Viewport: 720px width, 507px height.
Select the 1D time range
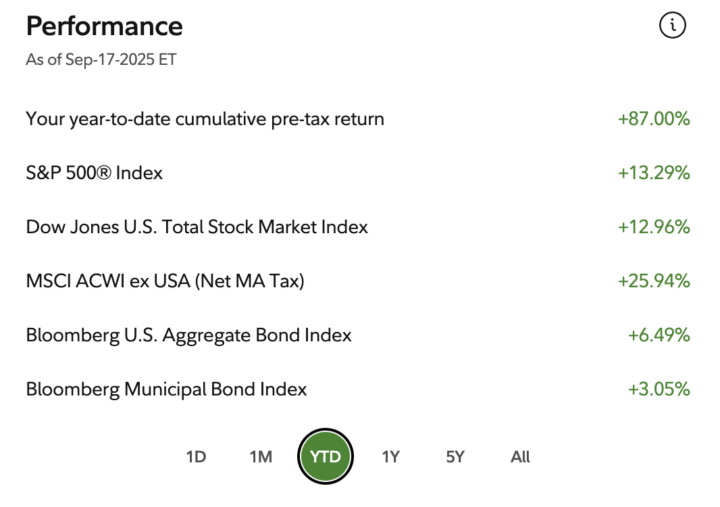(x=196, y=456)
